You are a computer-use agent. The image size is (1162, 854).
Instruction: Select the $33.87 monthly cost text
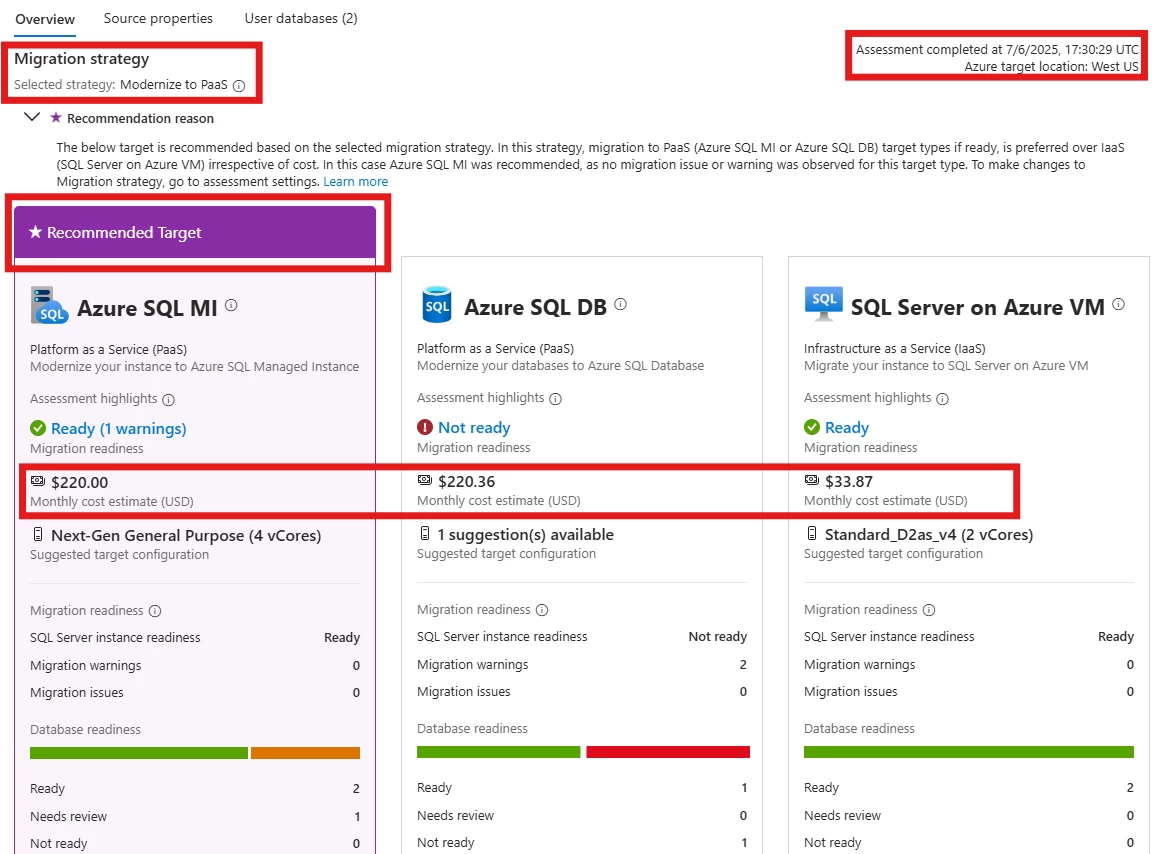849,482
